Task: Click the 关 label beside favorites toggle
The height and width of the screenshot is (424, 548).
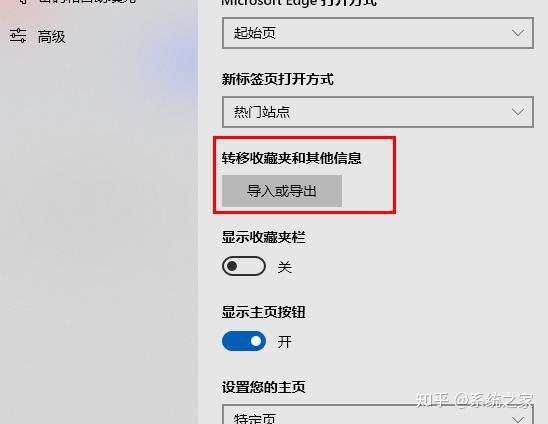Action: point(284,267)
